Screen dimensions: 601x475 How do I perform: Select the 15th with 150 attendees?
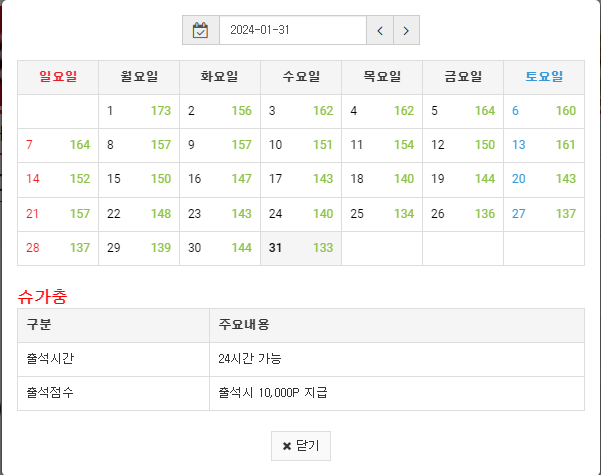139,179
